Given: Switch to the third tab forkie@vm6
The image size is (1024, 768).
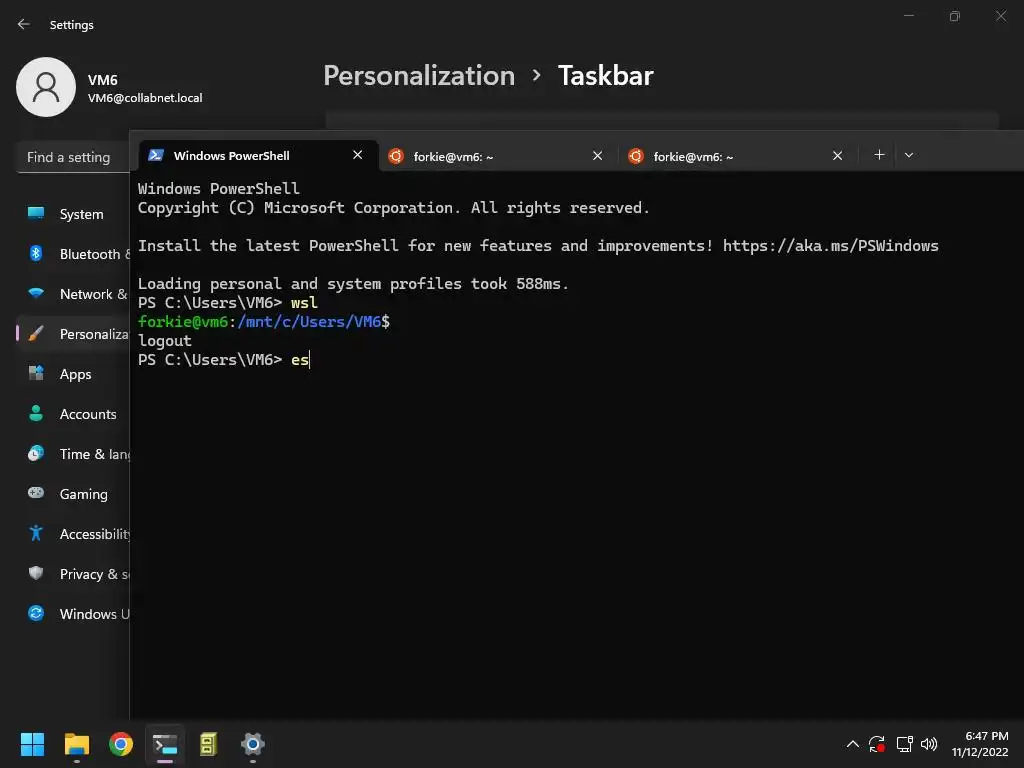Looking at the screenshot, I should tap(737, 155).
